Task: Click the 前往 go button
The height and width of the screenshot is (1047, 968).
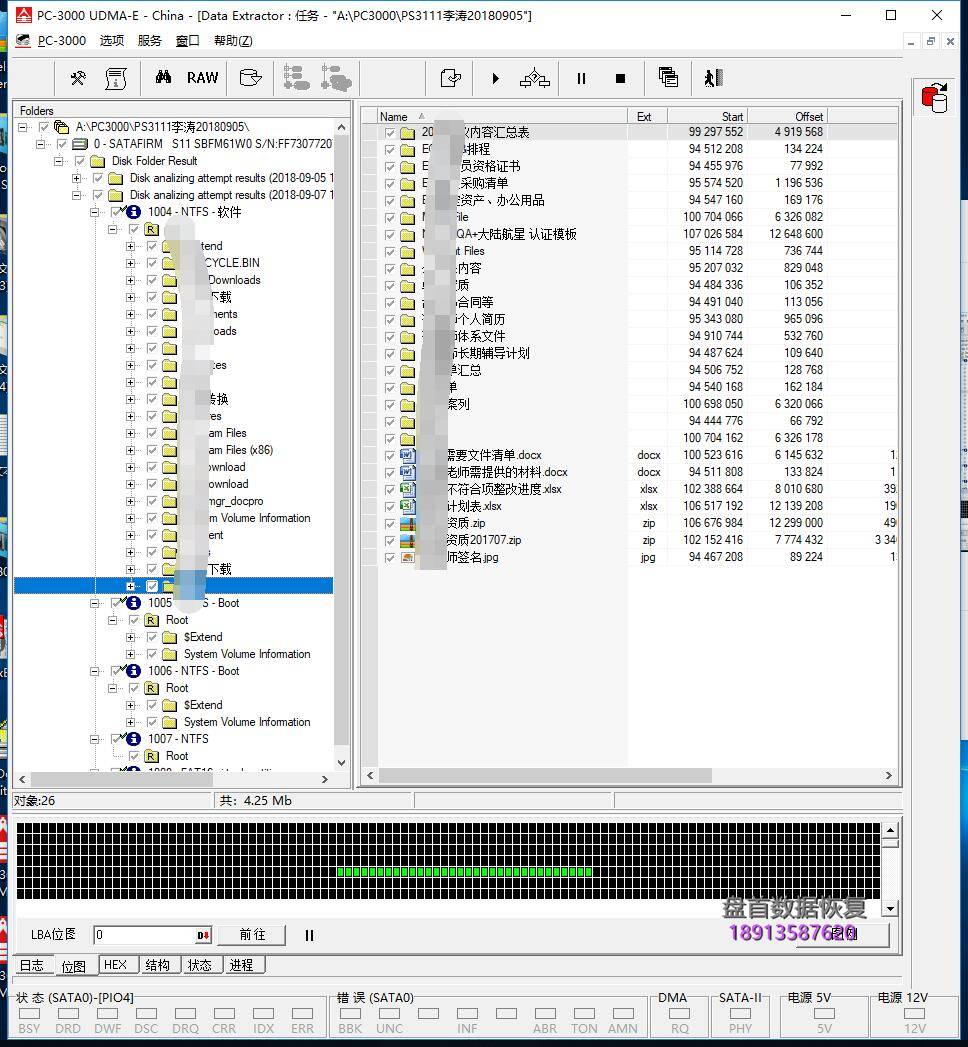Action: click(x=252, y=935)
